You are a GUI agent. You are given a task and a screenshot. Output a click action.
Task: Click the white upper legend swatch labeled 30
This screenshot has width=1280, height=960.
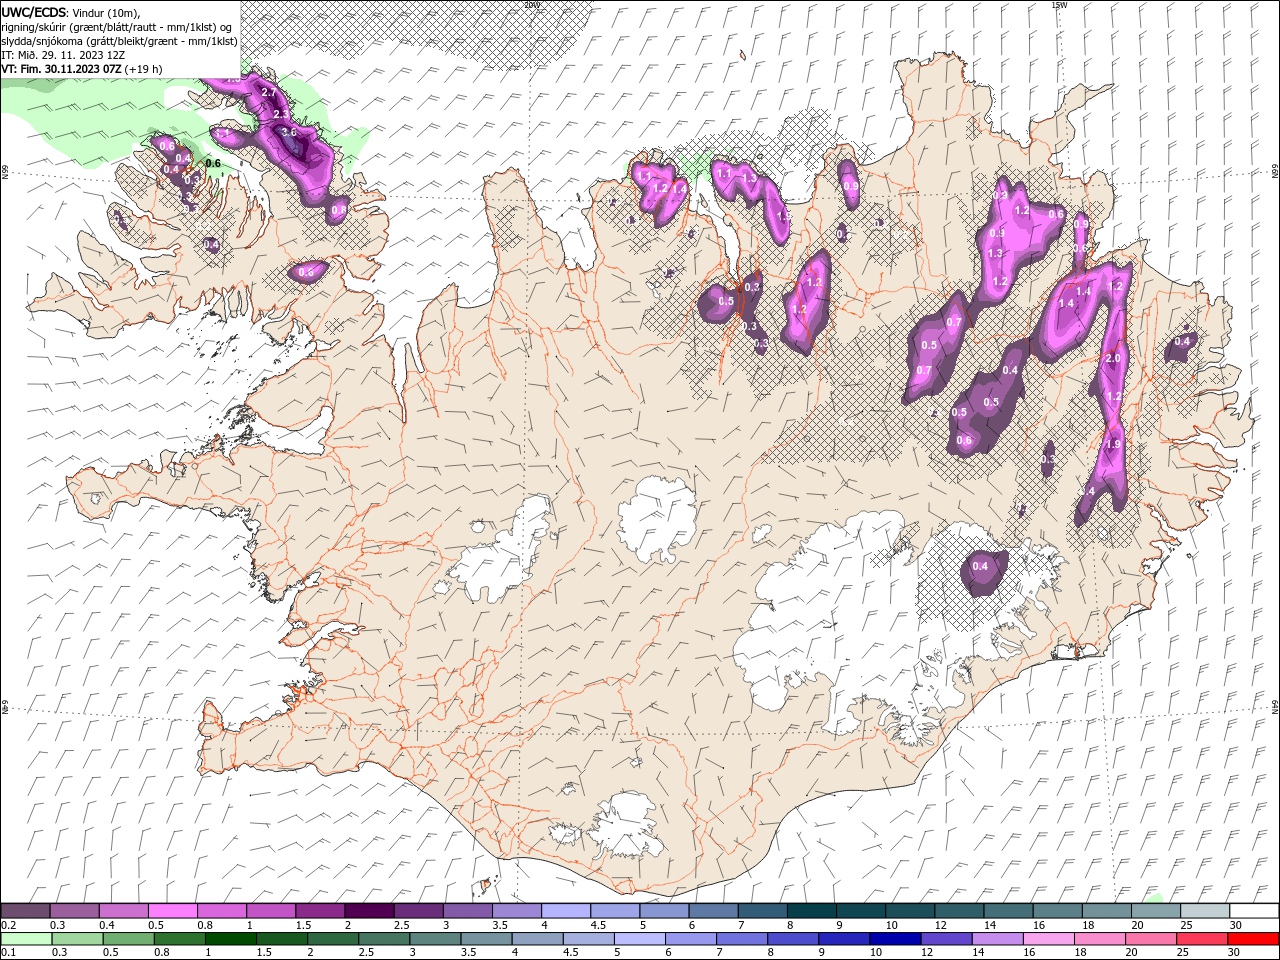(x=1254, y=911)
